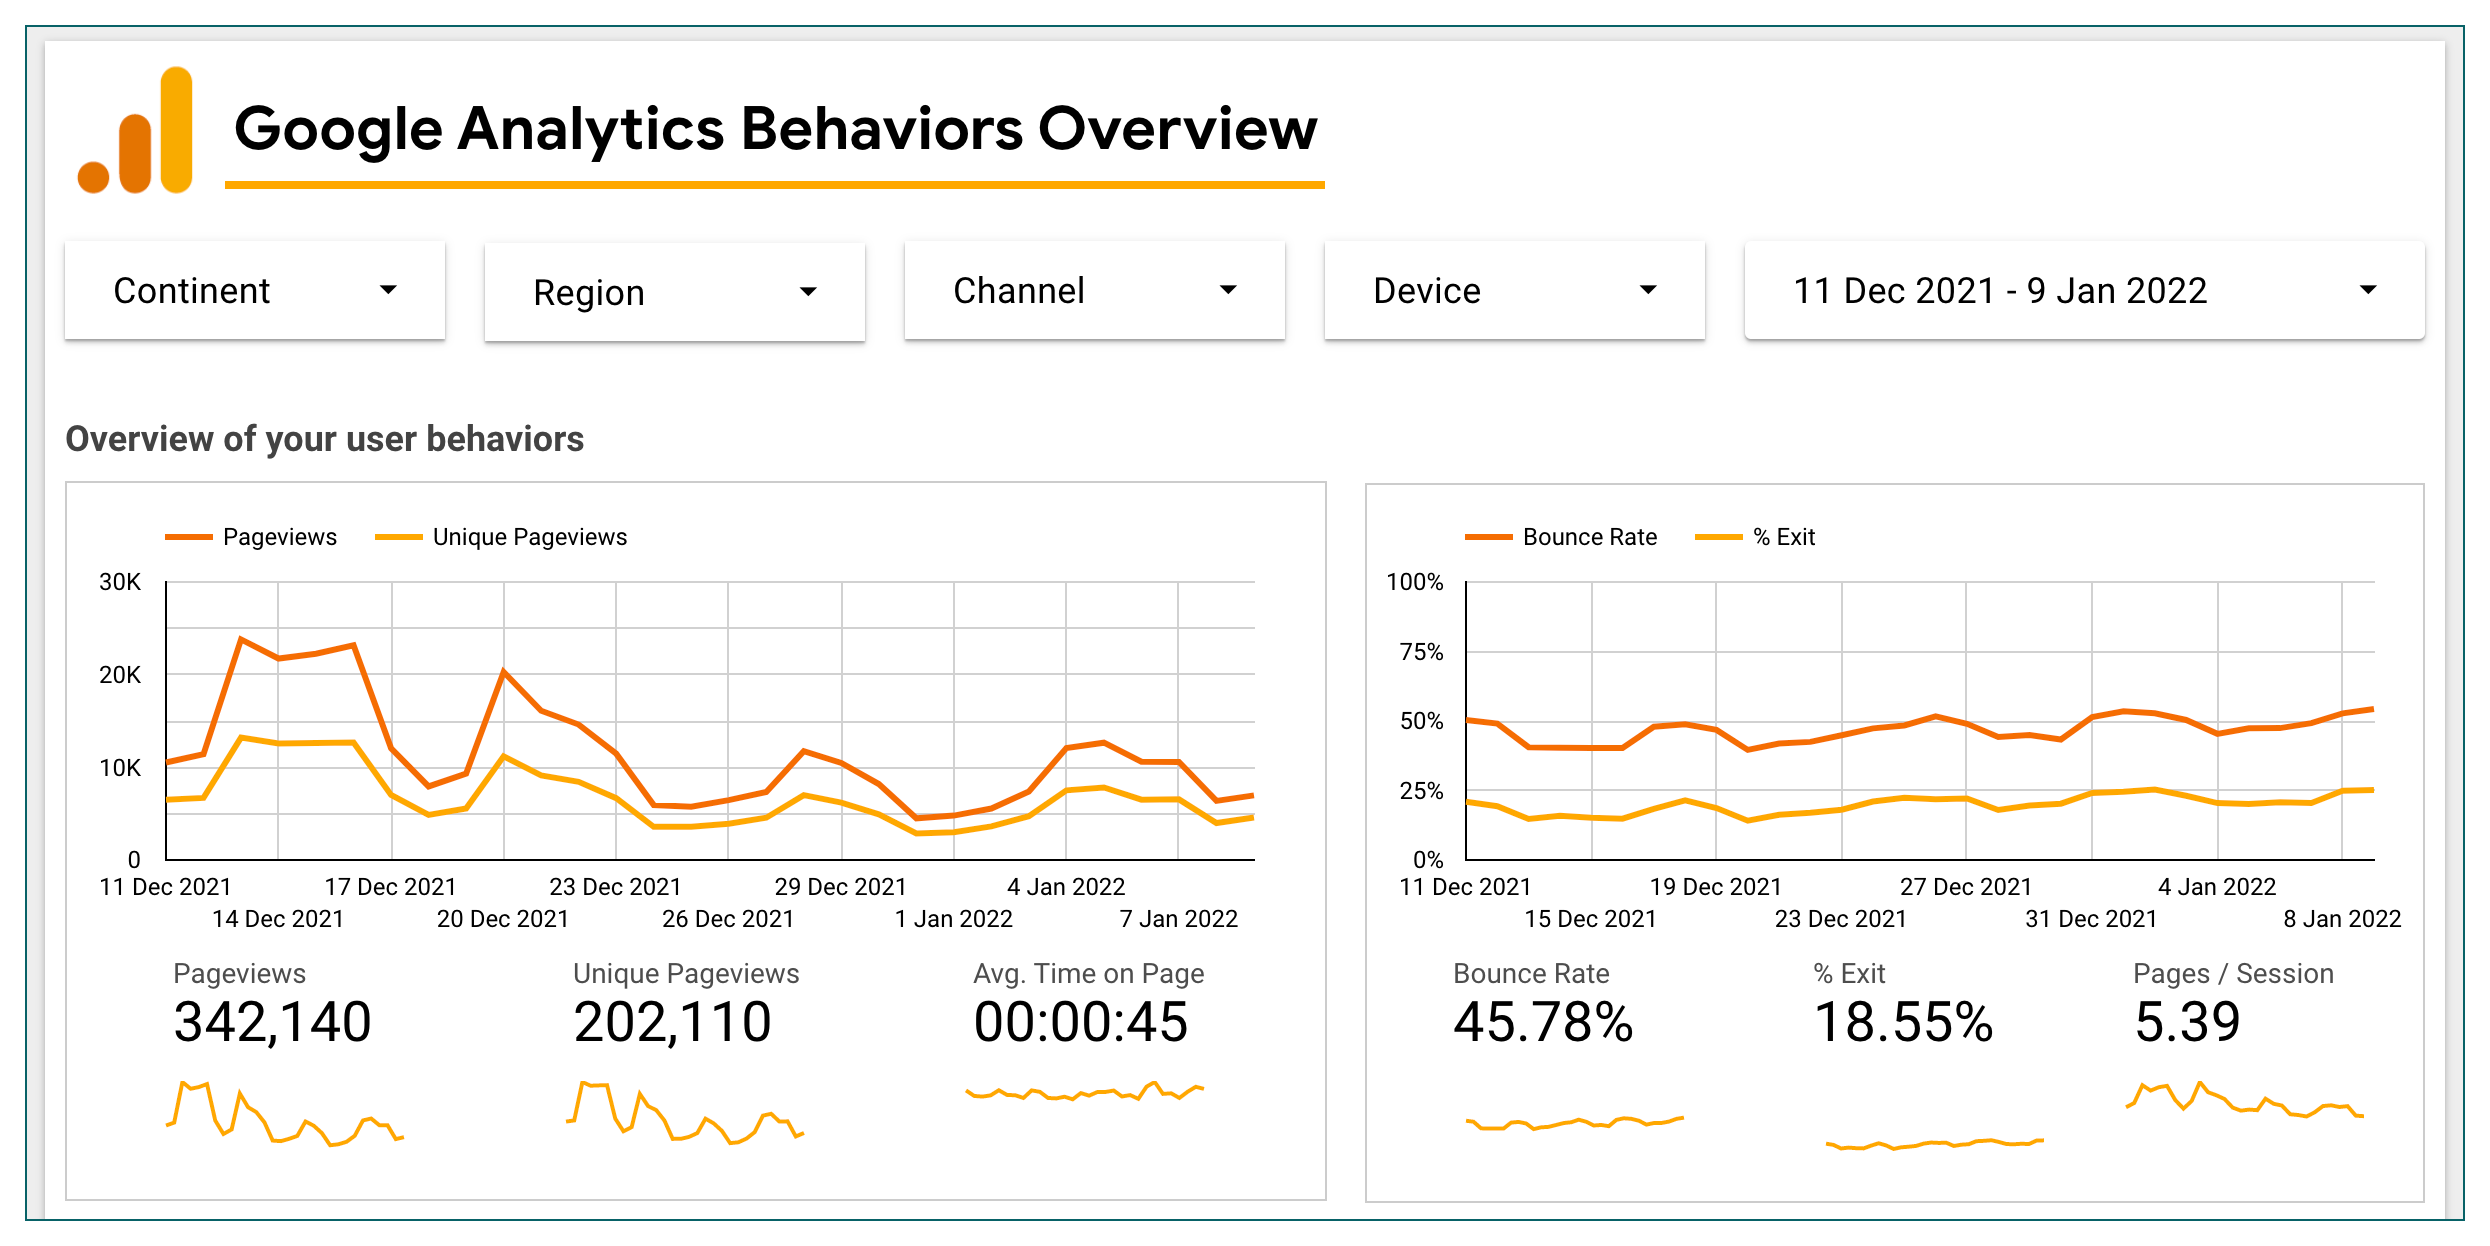This screenshot has height=1246, width=2490.
Task: Select the Avg. Time on Page value 00:00:45
Action: 1081,1022
